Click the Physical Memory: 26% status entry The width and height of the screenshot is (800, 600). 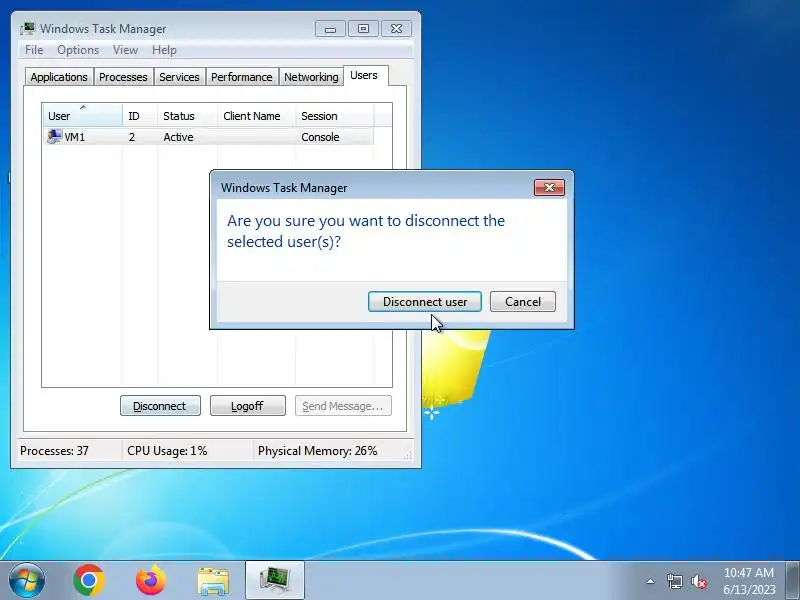coord(318,451)
